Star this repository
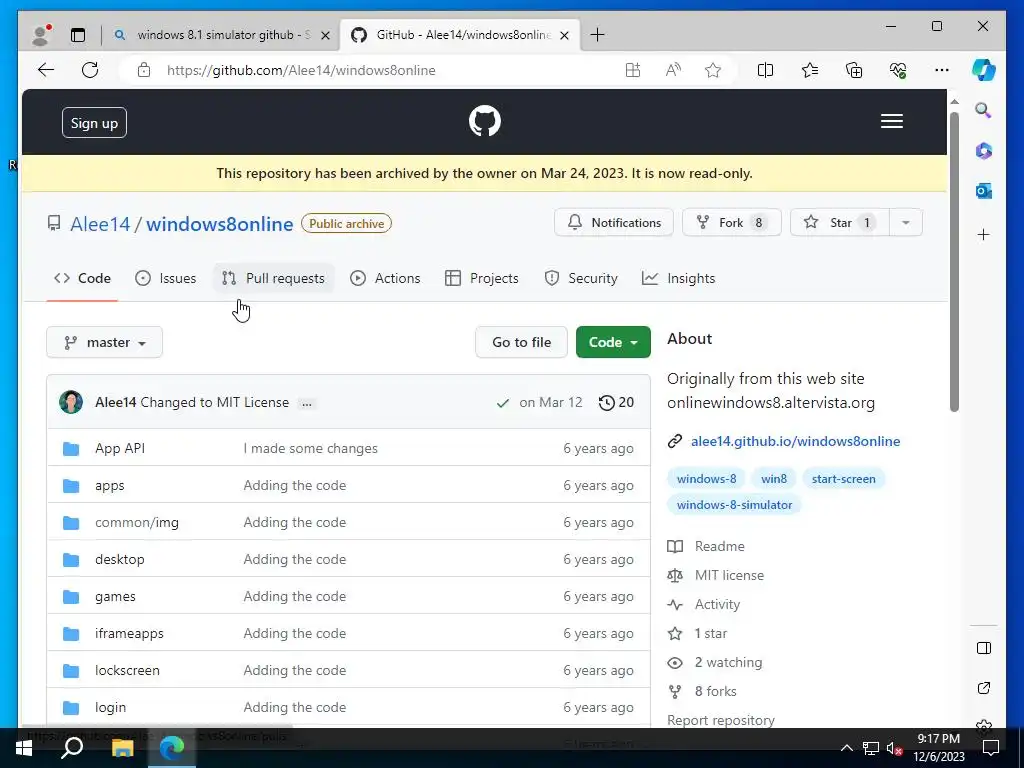This screenshot has height=768, width=1024. pos(839,223)
